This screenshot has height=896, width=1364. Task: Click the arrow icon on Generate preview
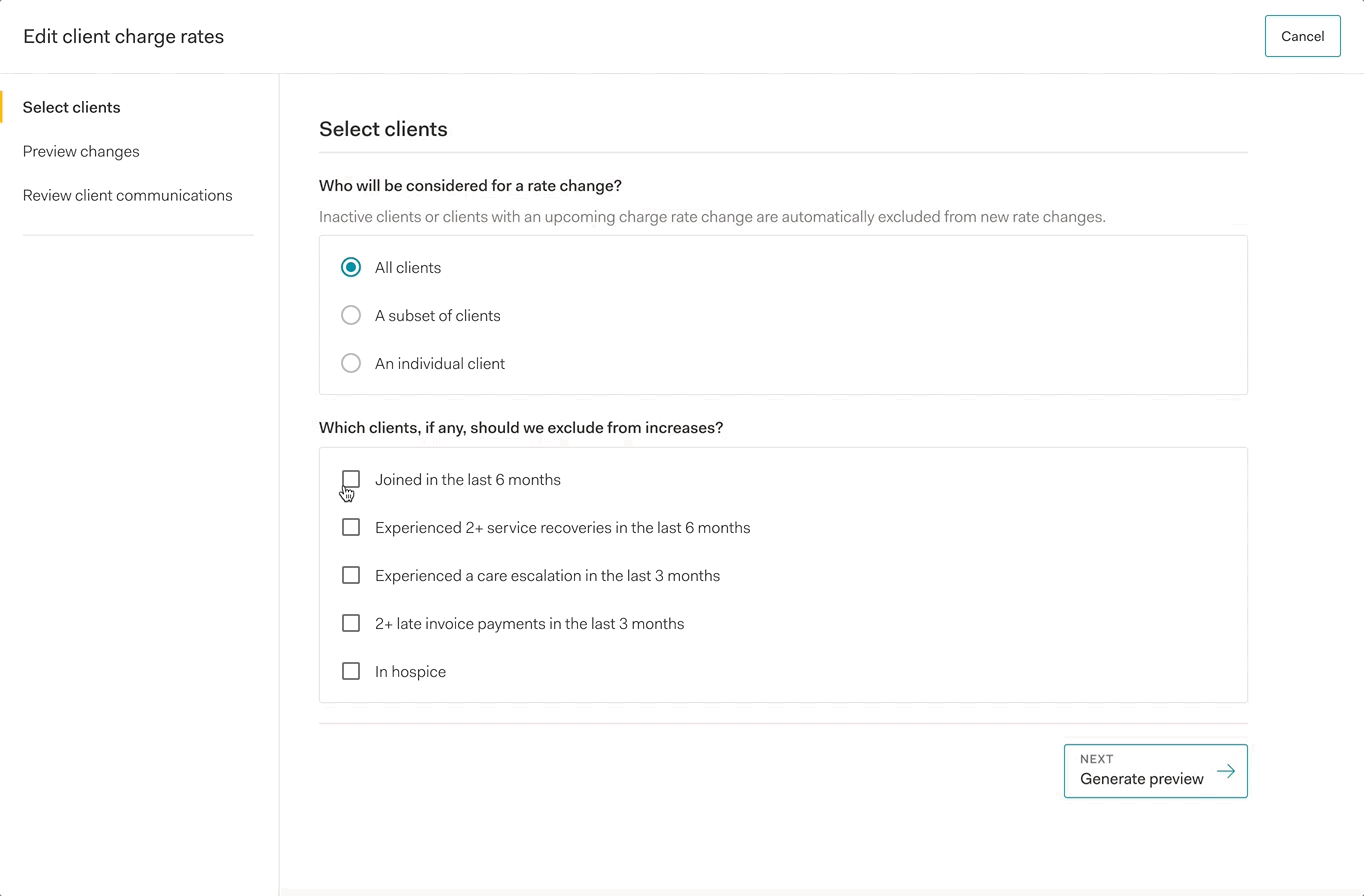1225,771
